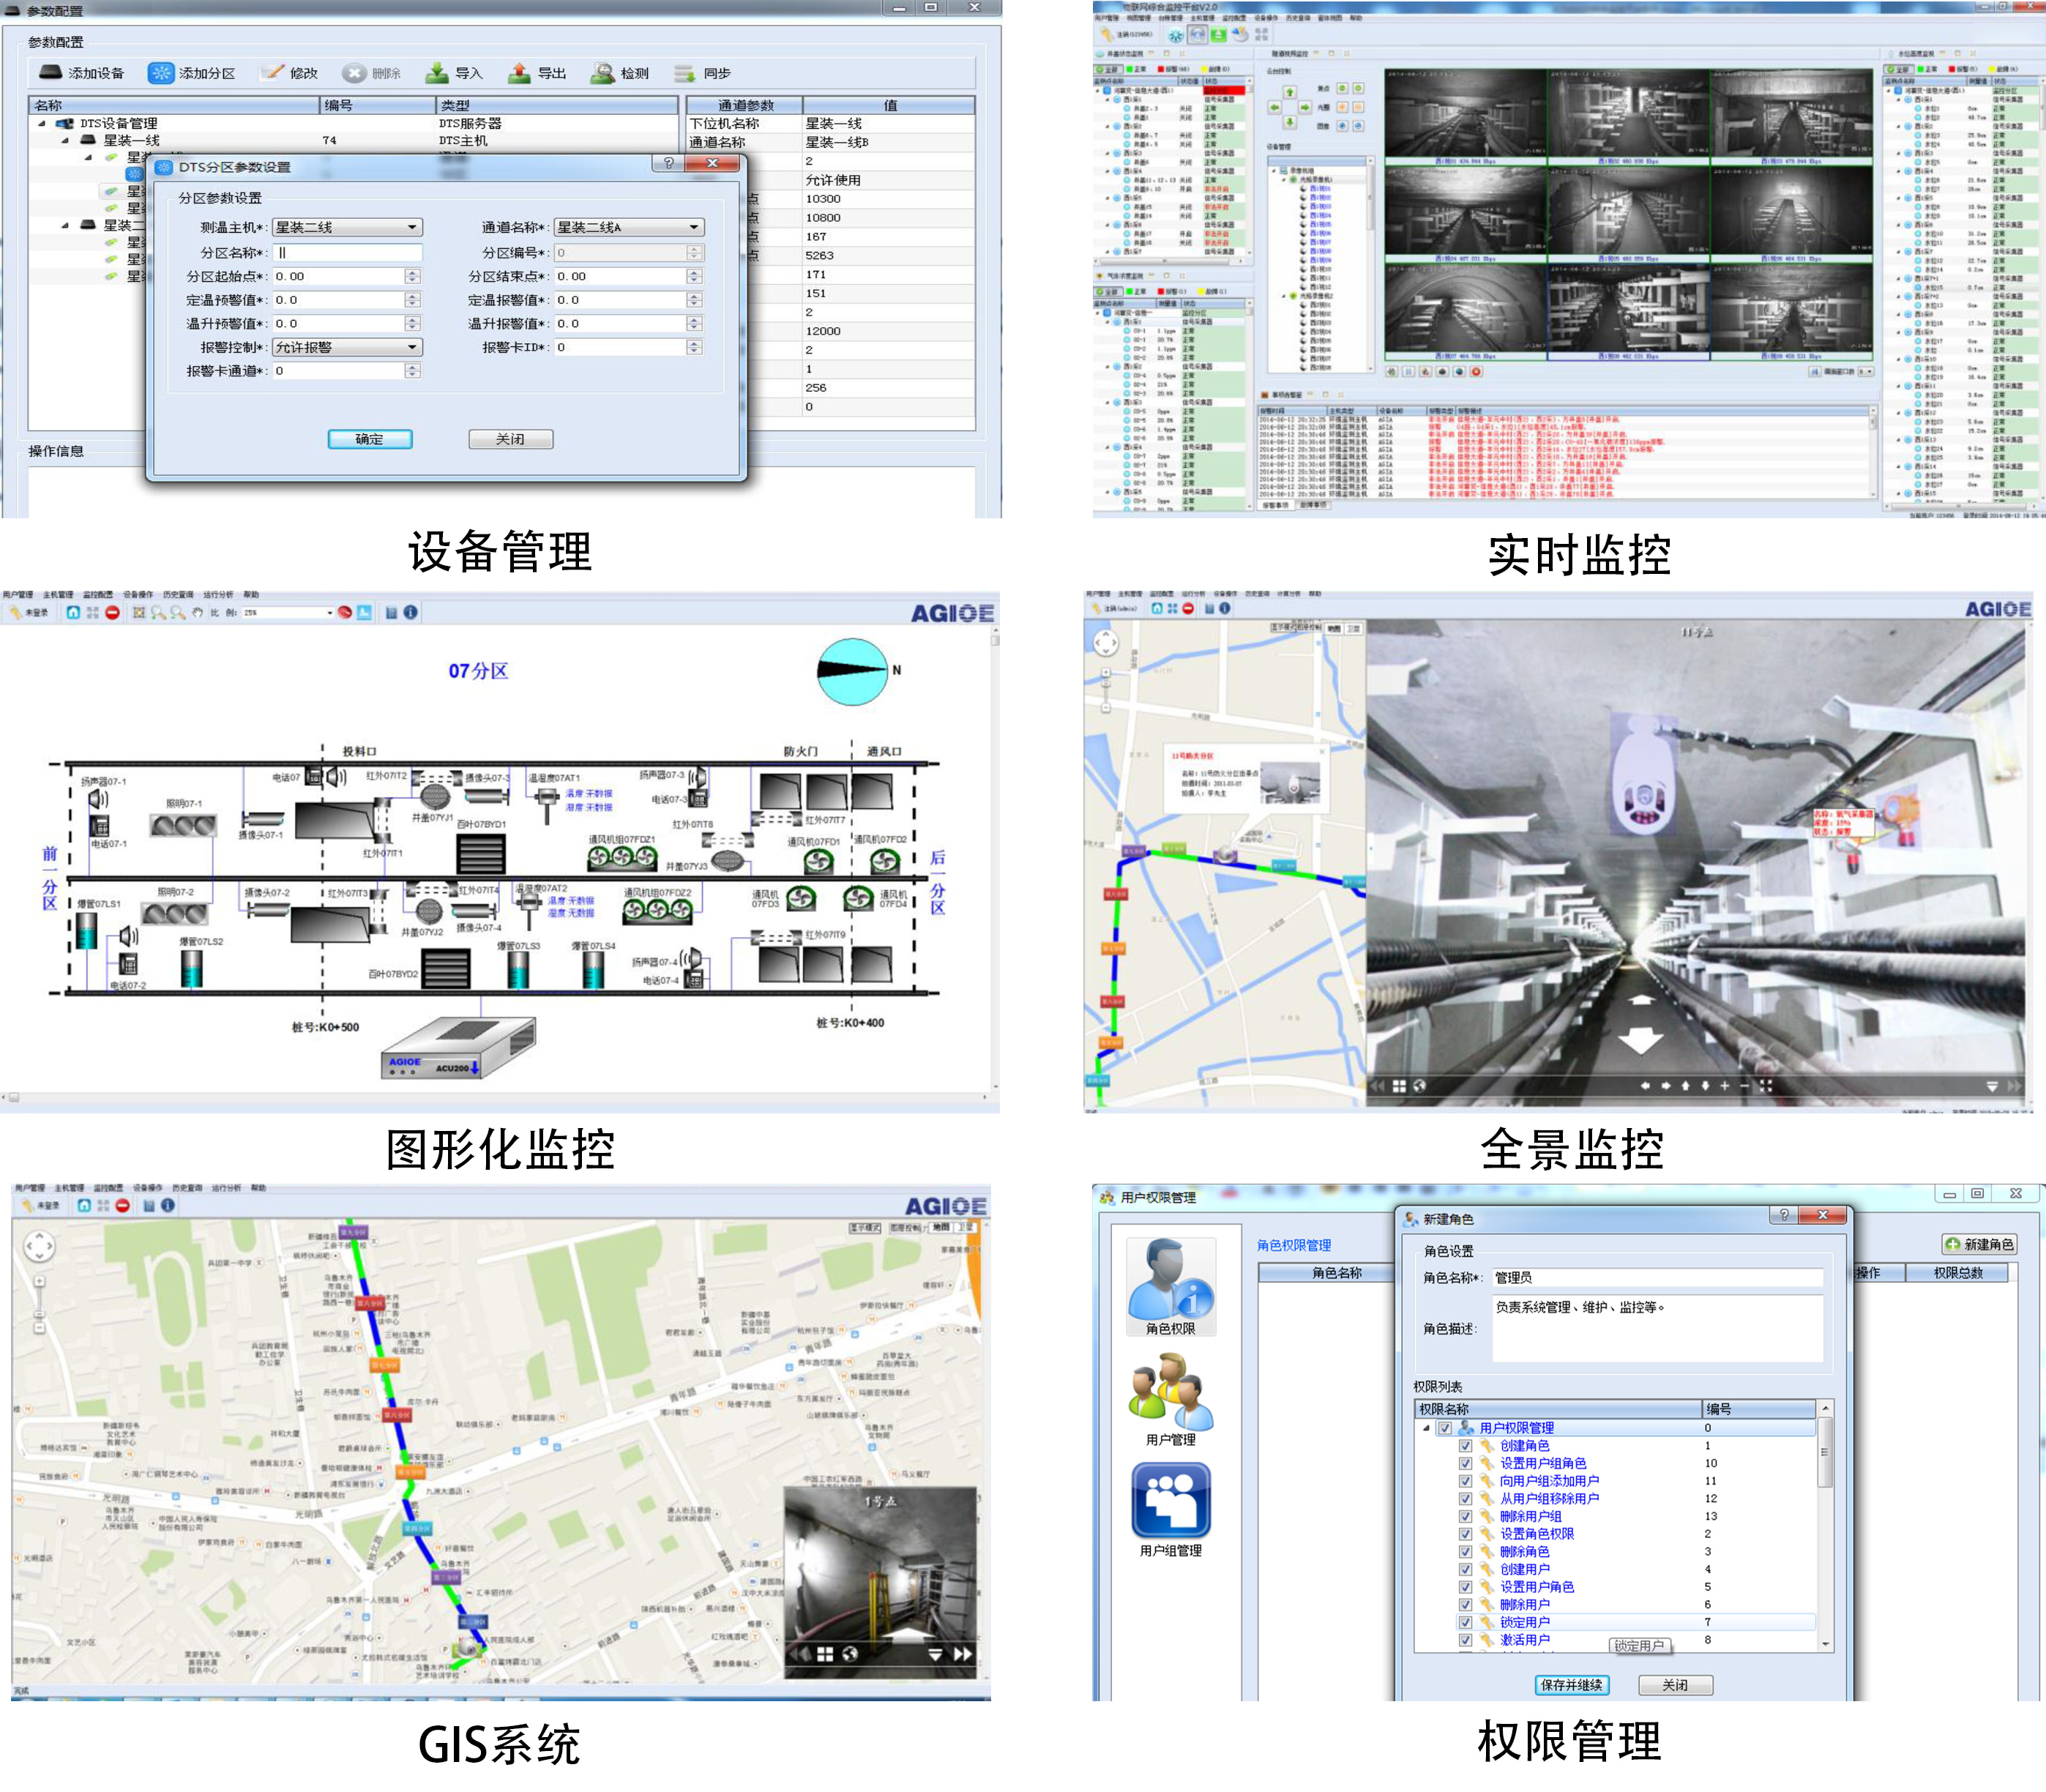Collapse 用户权限管理 tree expander in 权限列表
Image resolution: width=2046 pixels, height=1792 pixels.
point(1426,1428)
